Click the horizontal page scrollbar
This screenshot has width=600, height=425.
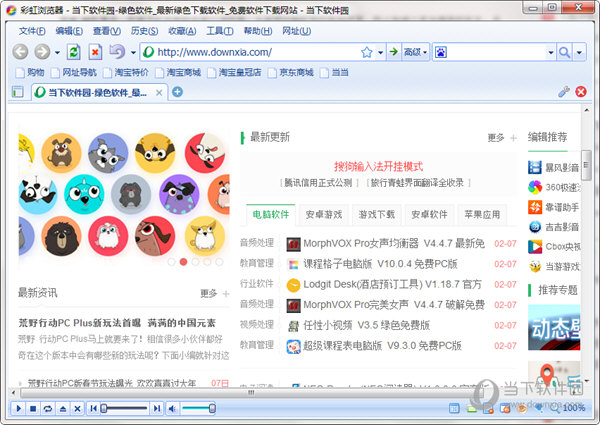coord(251,392)
